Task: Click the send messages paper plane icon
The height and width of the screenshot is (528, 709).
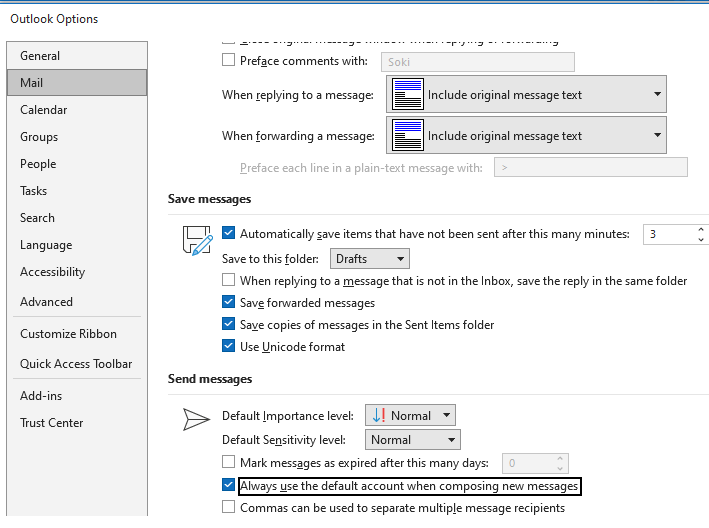Action: coord(196,419)
